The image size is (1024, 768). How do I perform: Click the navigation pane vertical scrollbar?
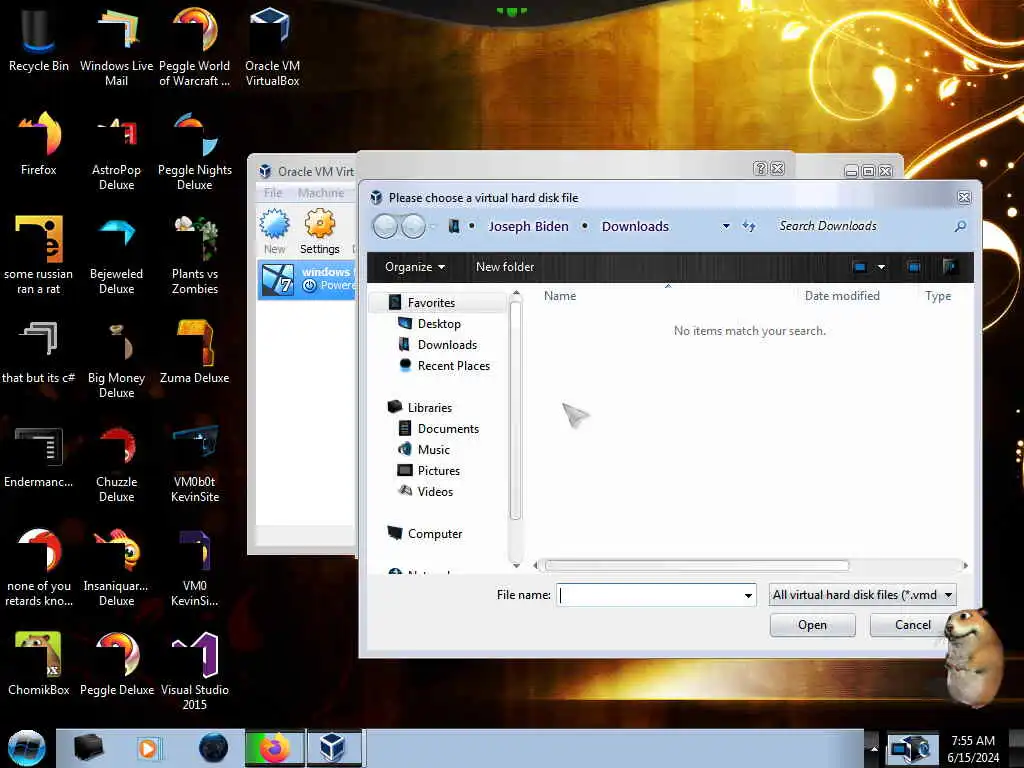(x=515, y=411)
